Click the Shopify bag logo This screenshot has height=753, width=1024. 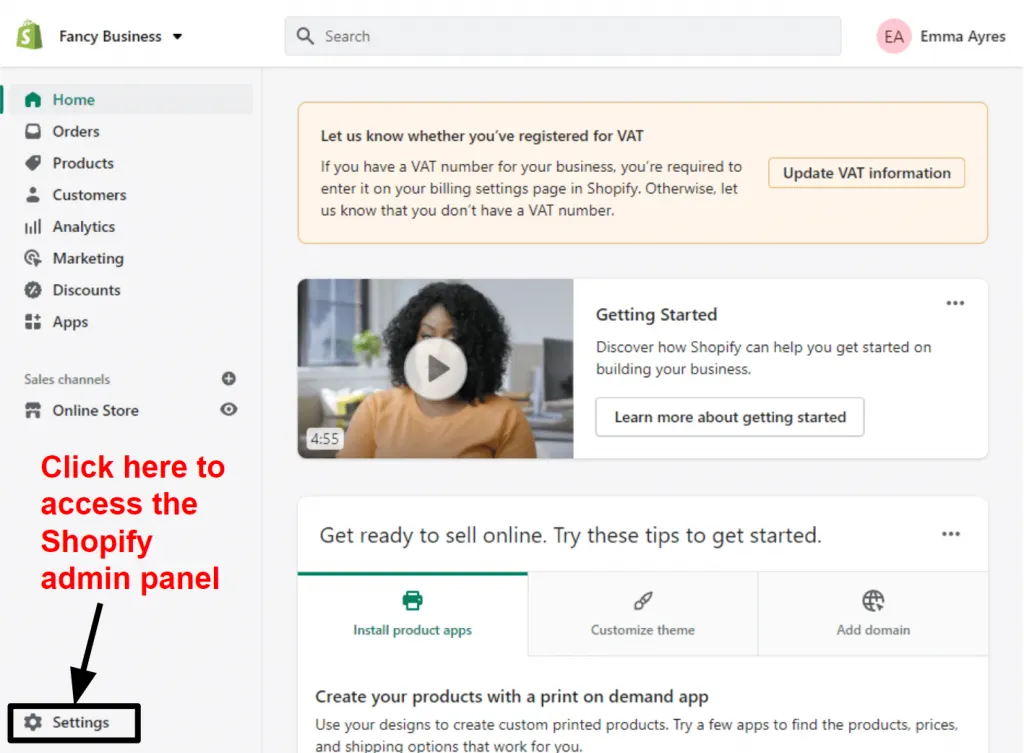click(x=29, y=35)
